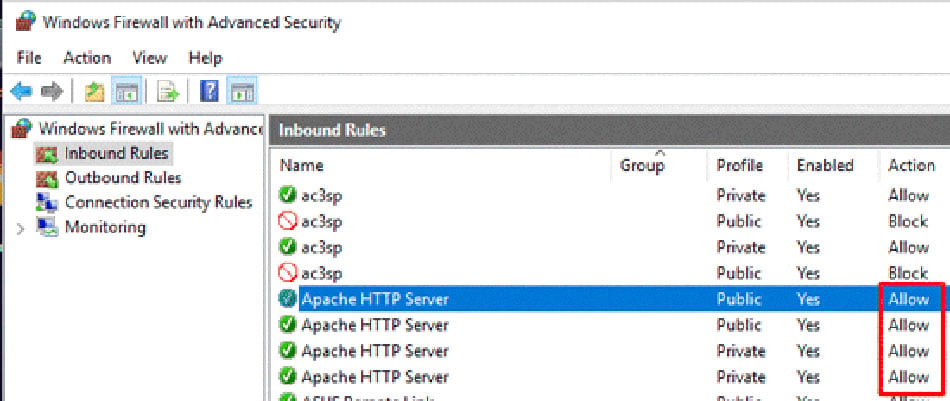950x401 pixels.
Task: Sort by the Name column header
Action: coord(302,165)
